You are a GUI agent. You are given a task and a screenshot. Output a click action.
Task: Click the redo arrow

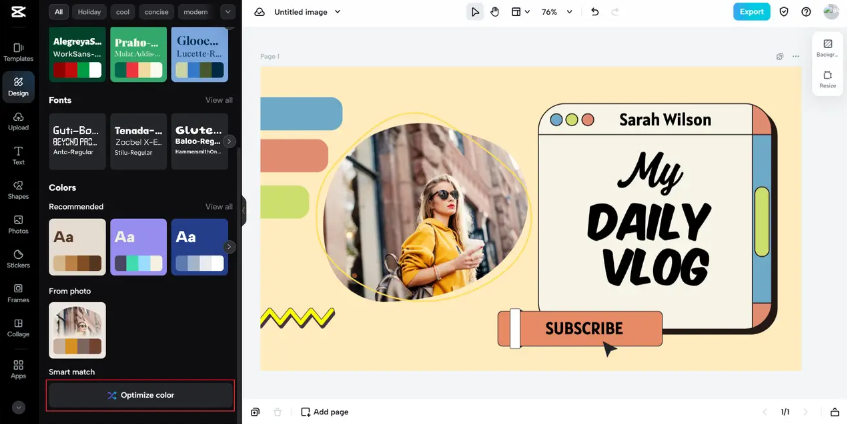(x=614, y=12)
